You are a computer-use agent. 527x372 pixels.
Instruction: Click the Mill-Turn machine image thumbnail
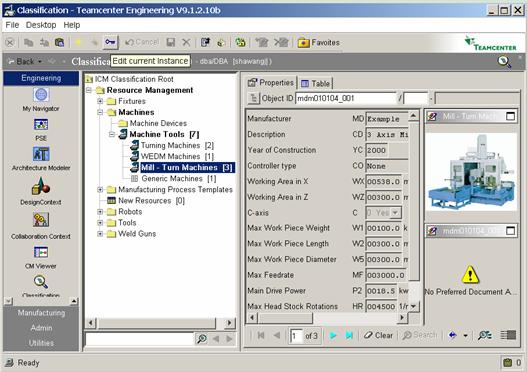coord(471,172)
